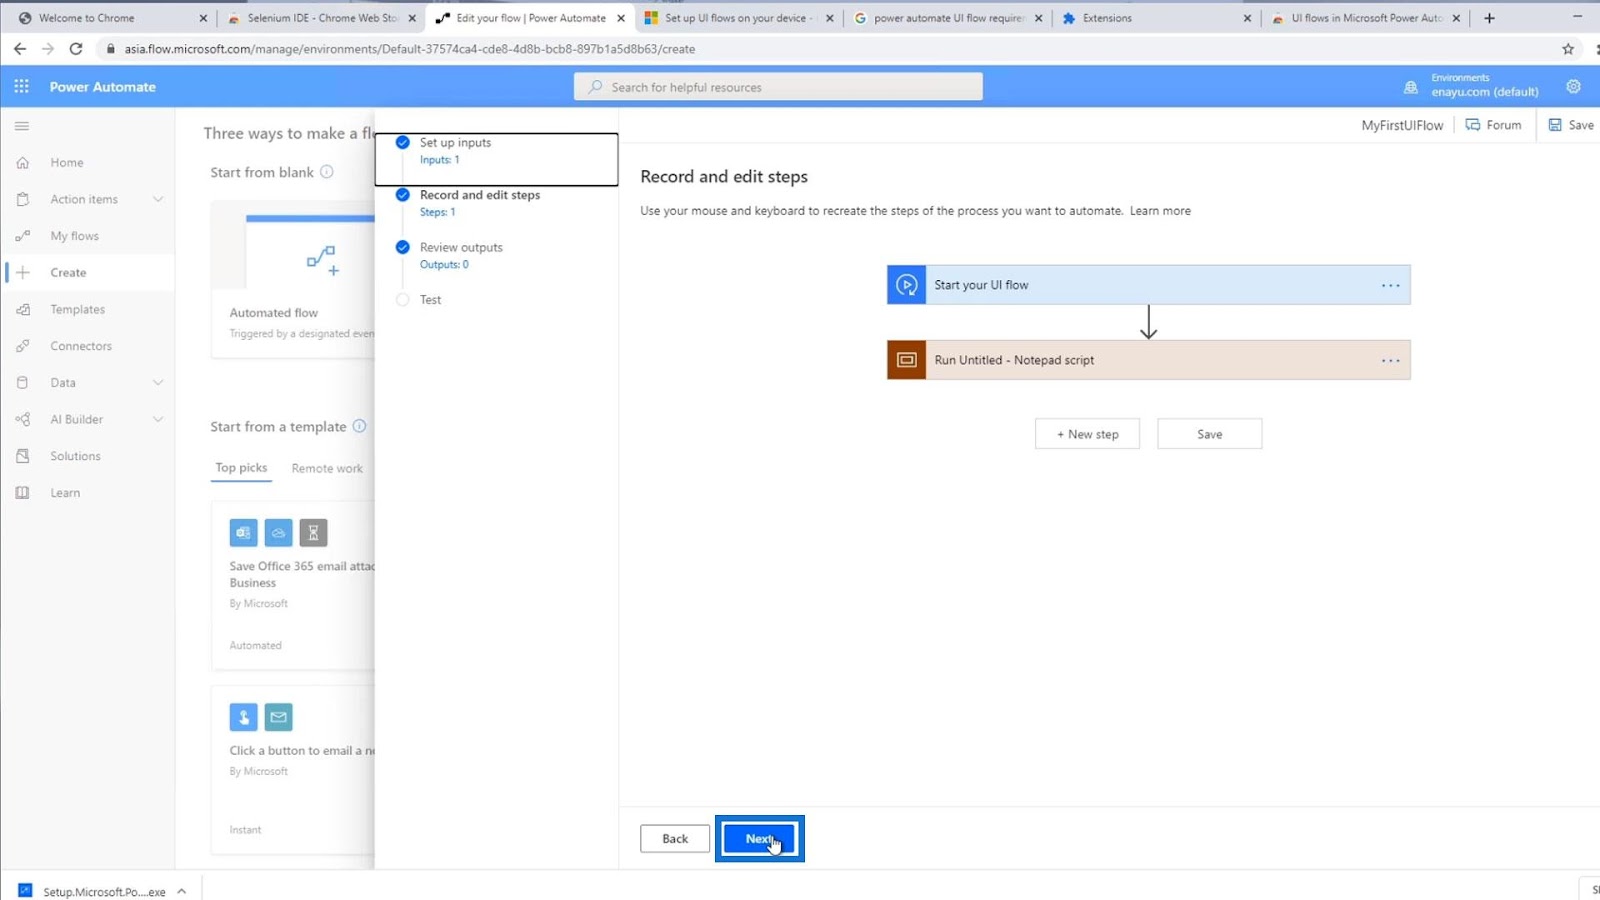Expand the Action items menu chevron

click(x=158, y=199)
